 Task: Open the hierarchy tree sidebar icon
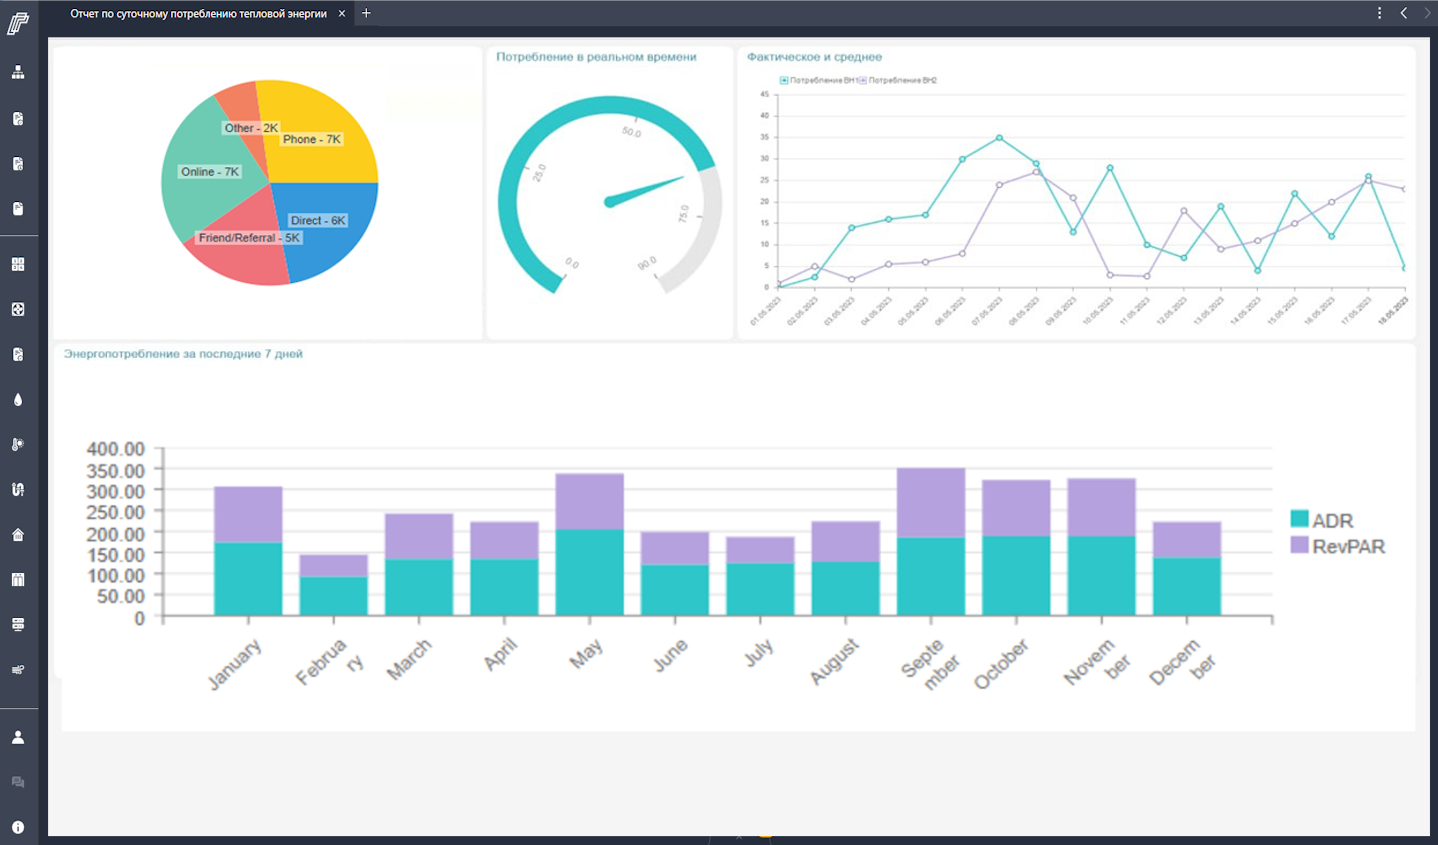point(18,72)
